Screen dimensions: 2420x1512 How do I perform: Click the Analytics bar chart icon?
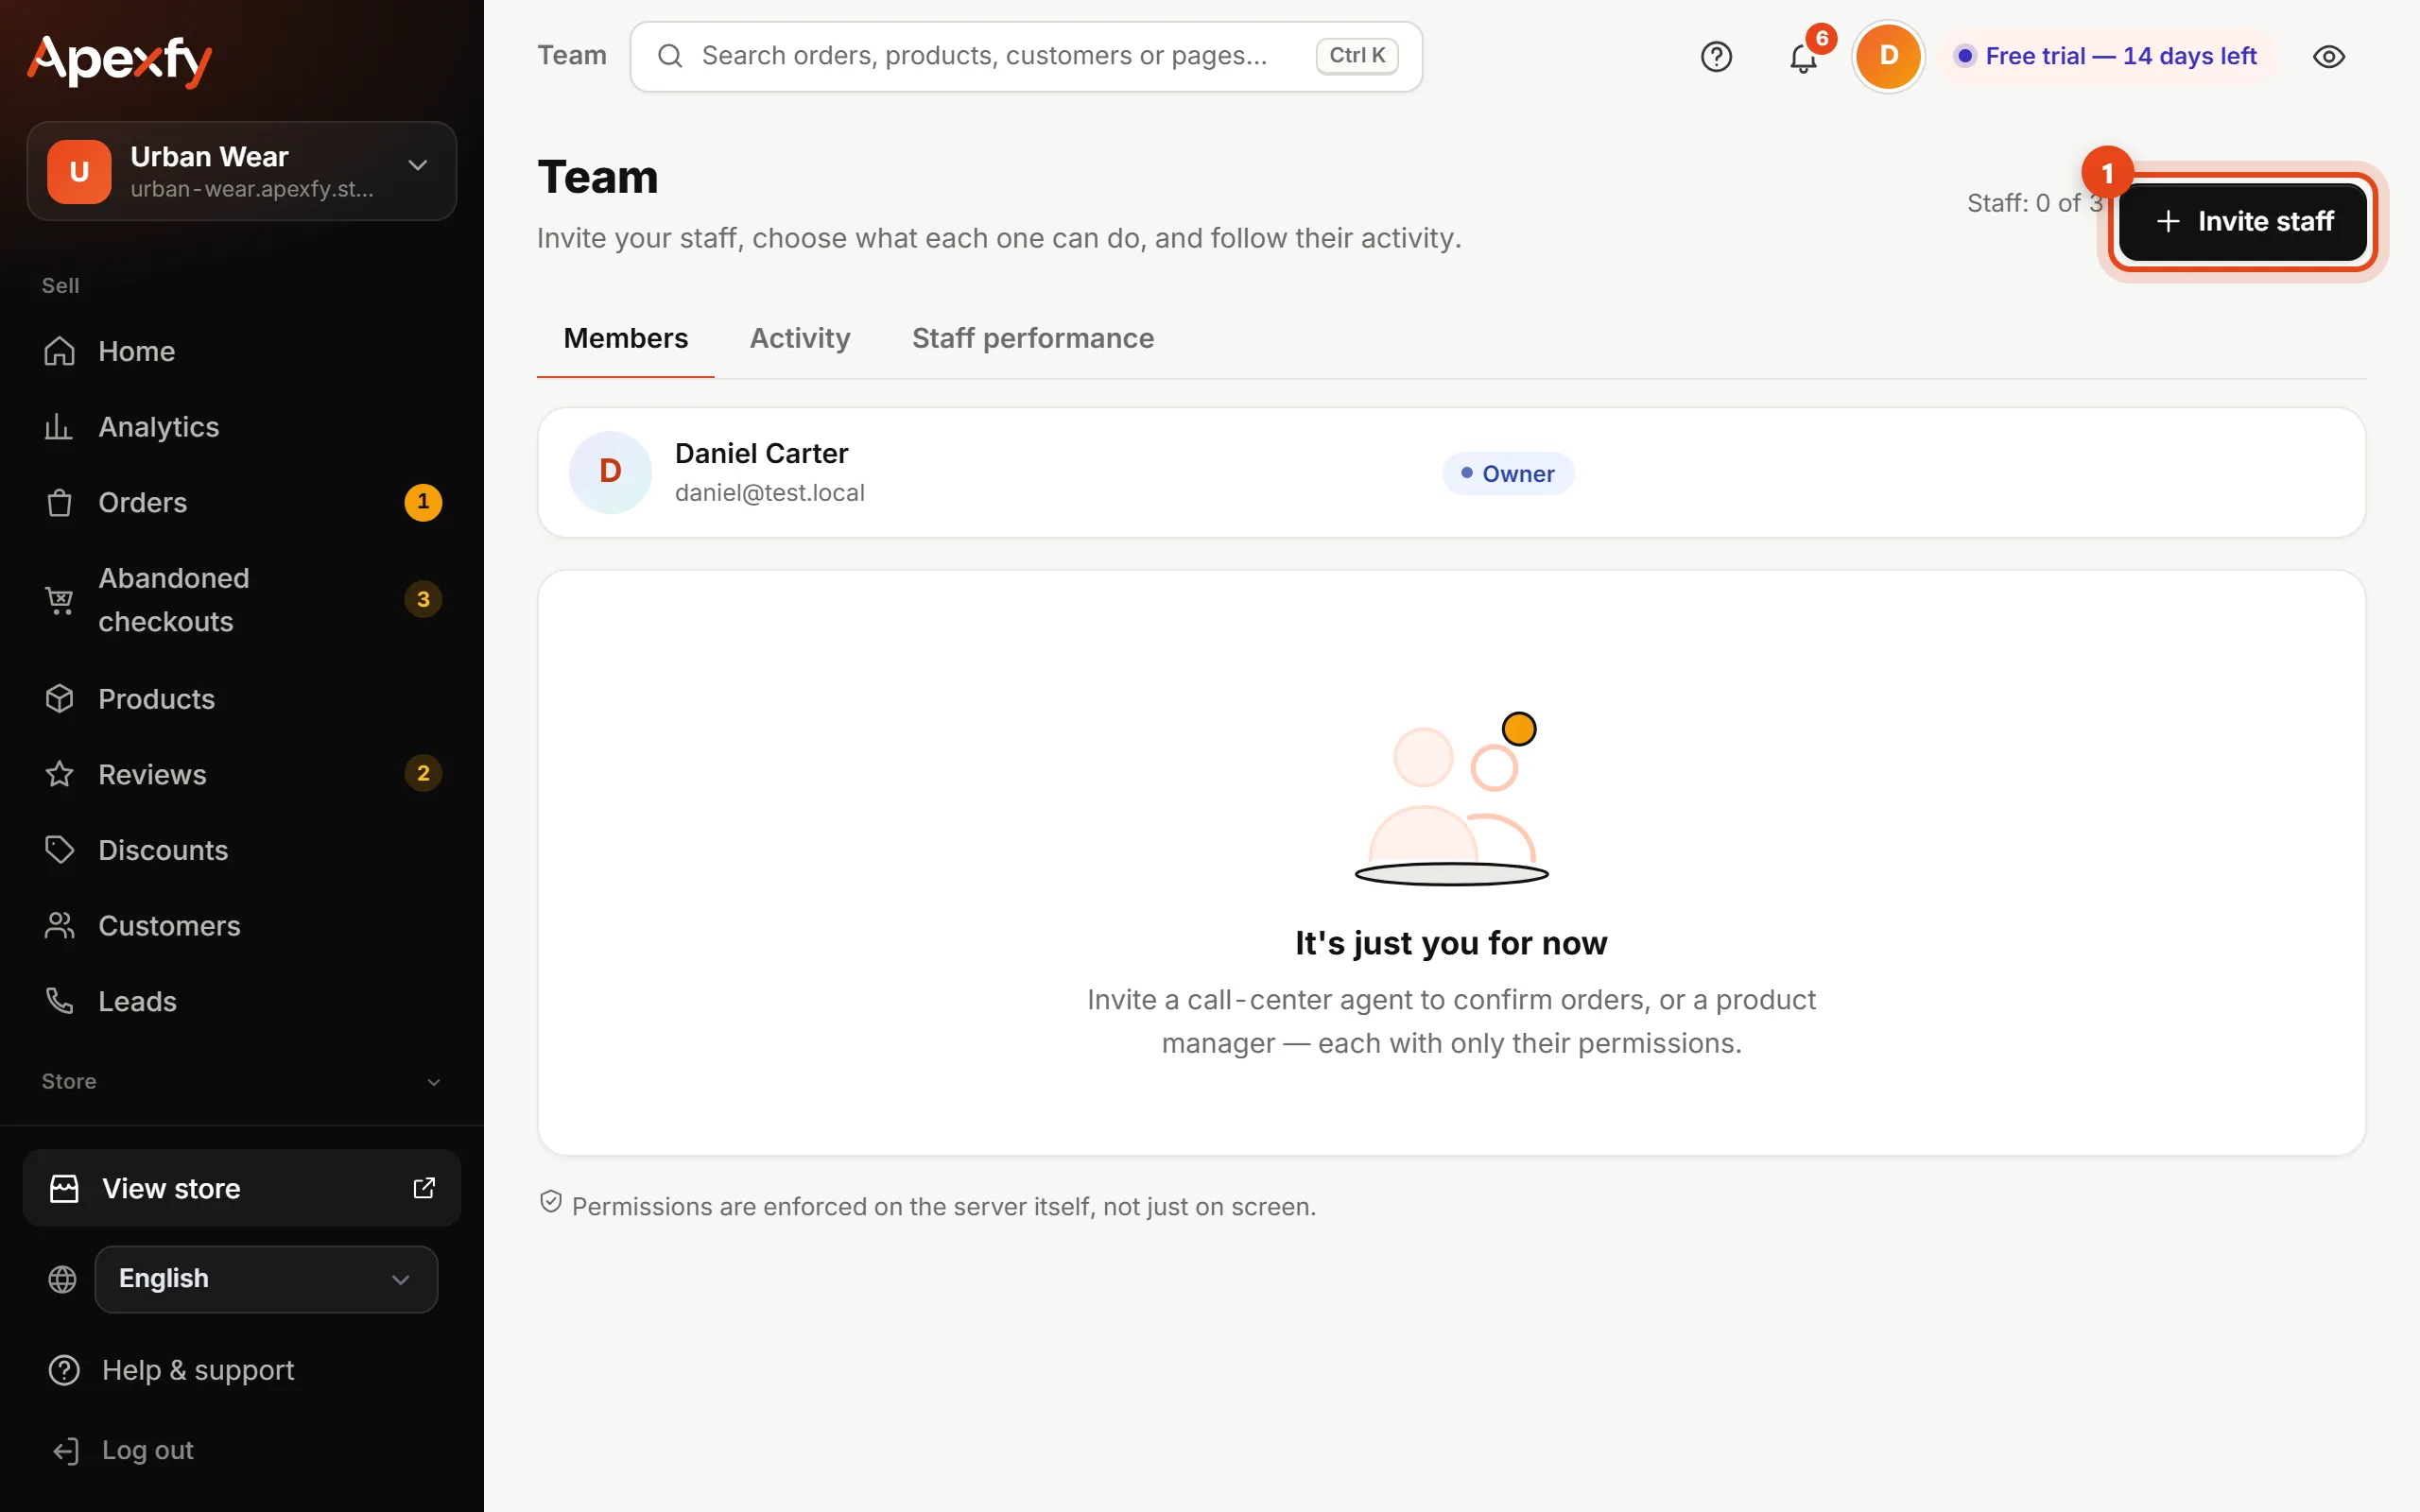coord(59,427)
